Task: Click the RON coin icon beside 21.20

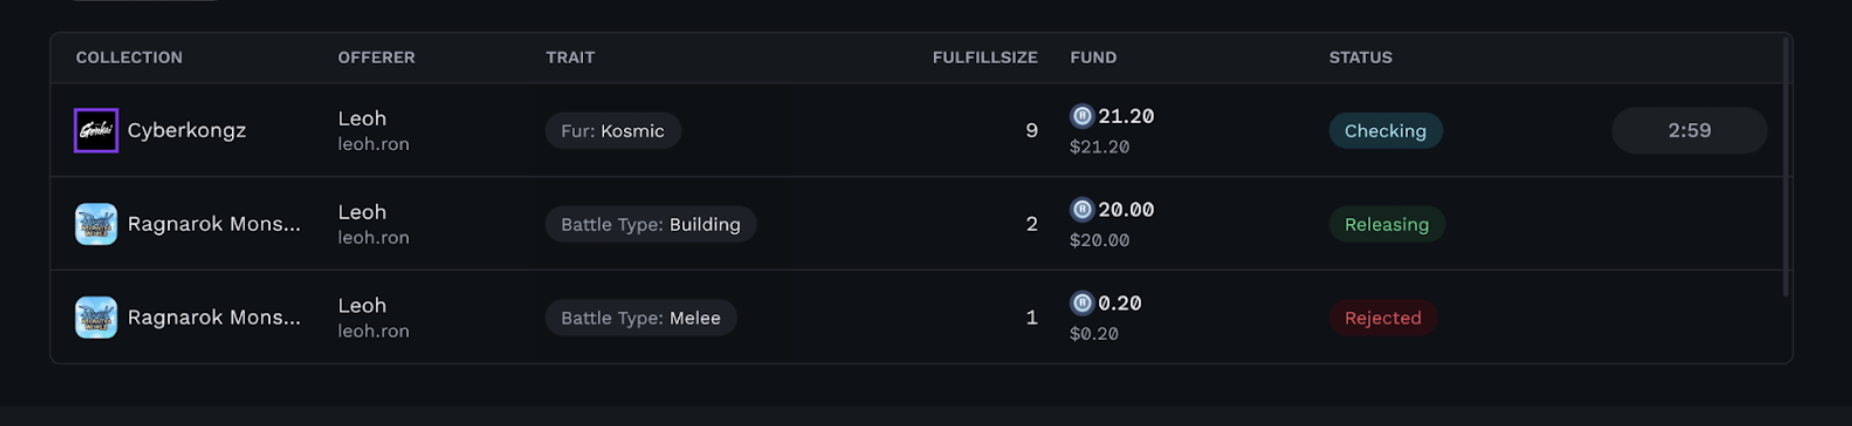Action: pos(1082,116)
